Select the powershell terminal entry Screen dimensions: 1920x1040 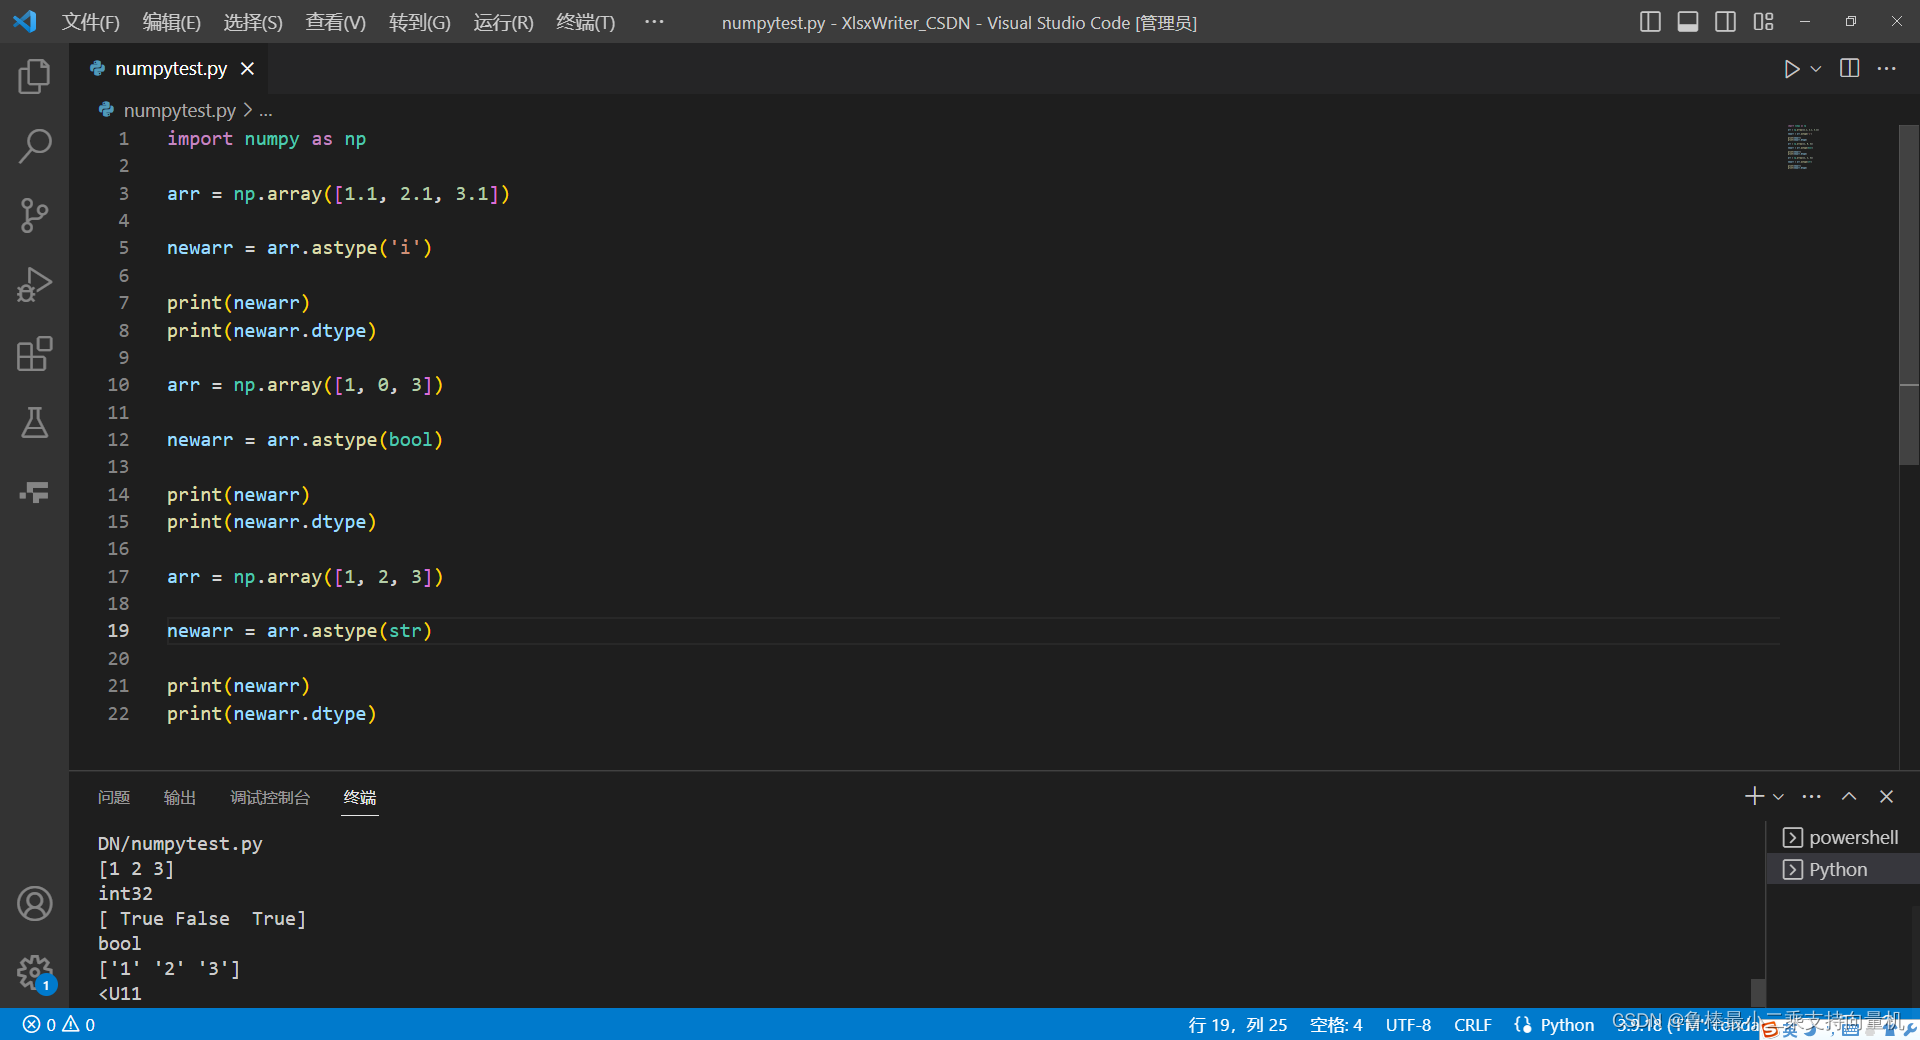pyautogui.click(x=1841, y=838)
